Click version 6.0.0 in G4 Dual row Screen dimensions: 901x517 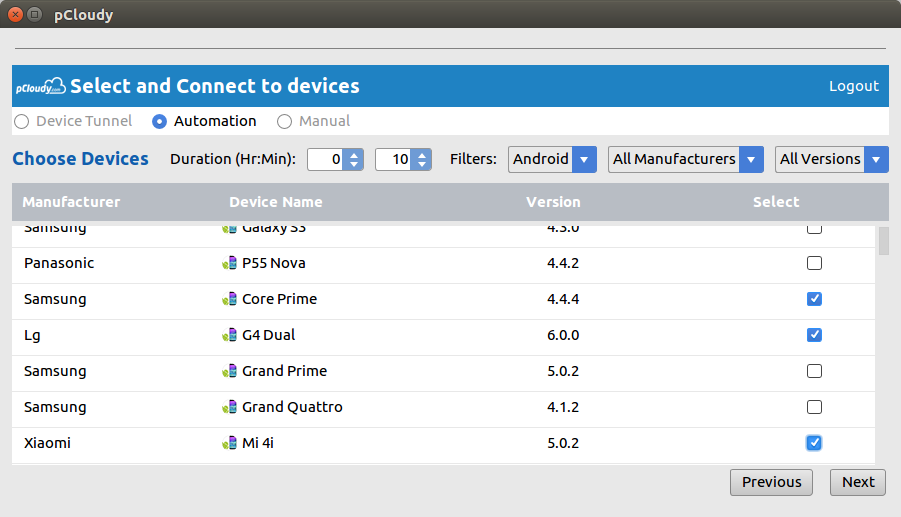coord(563,335)
